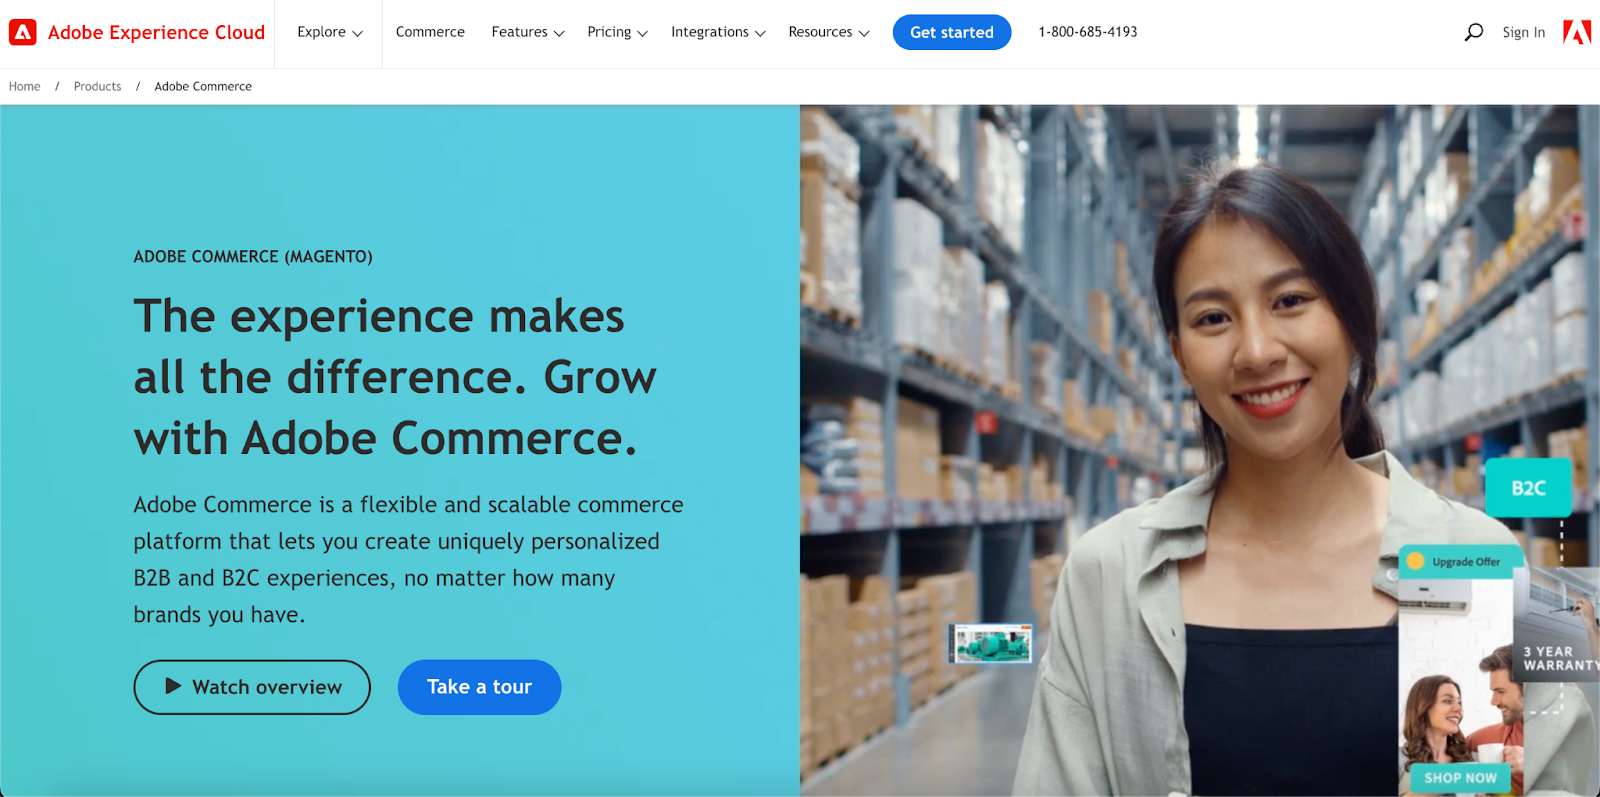This screenshot has height=797, width=1600.
Task: Click the 1-800-685-4193 phone number
Action: tap(1088, 32)
